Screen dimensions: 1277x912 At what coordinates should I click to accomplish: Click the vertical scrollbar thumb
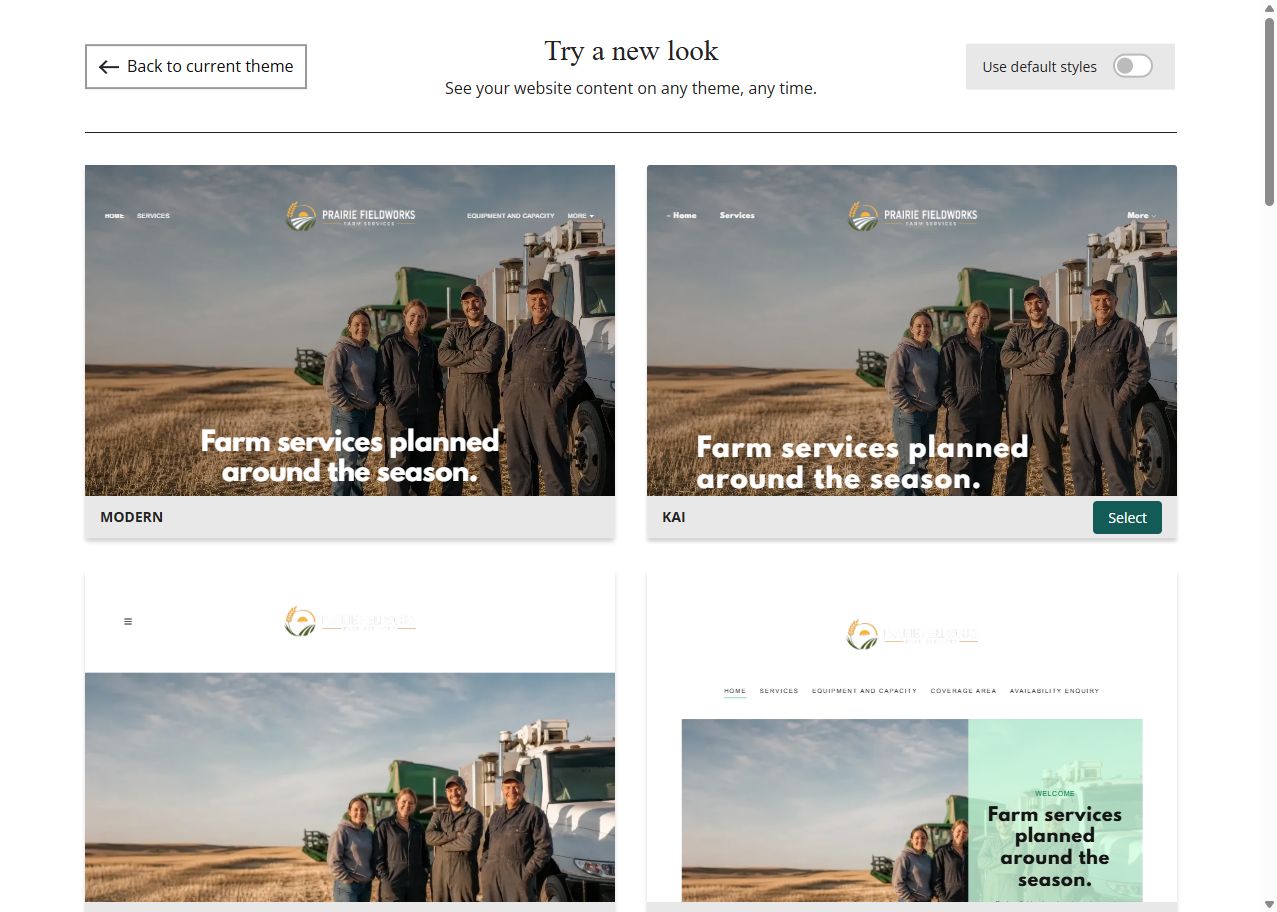coord(1269,110)
